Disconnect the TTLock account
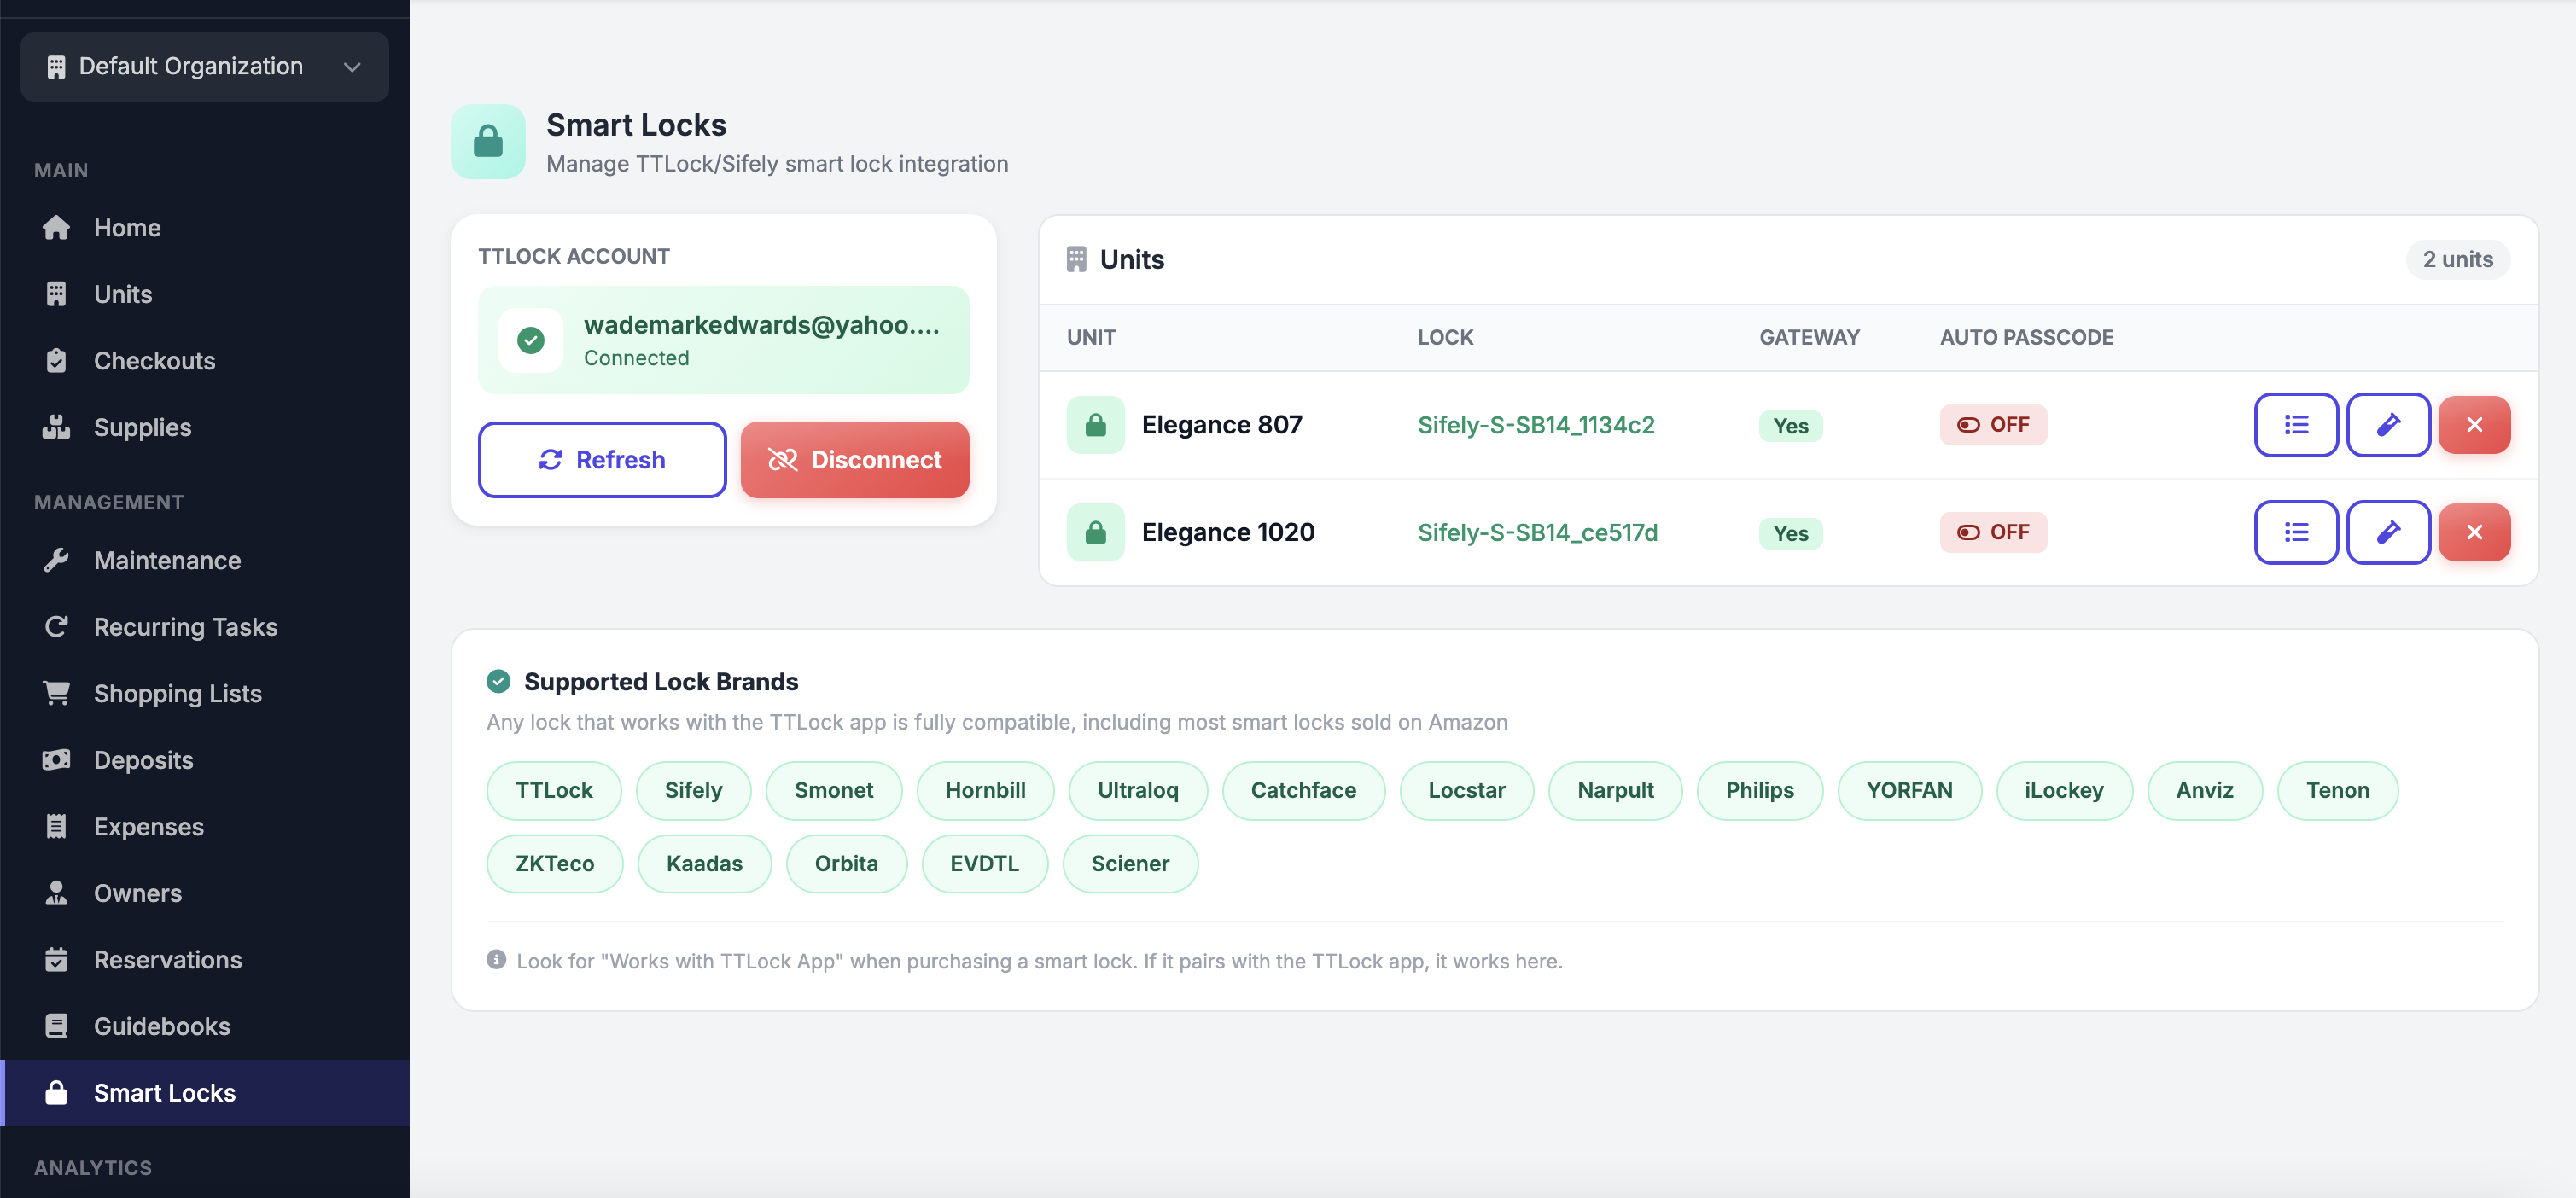 (x=854, y=460)
